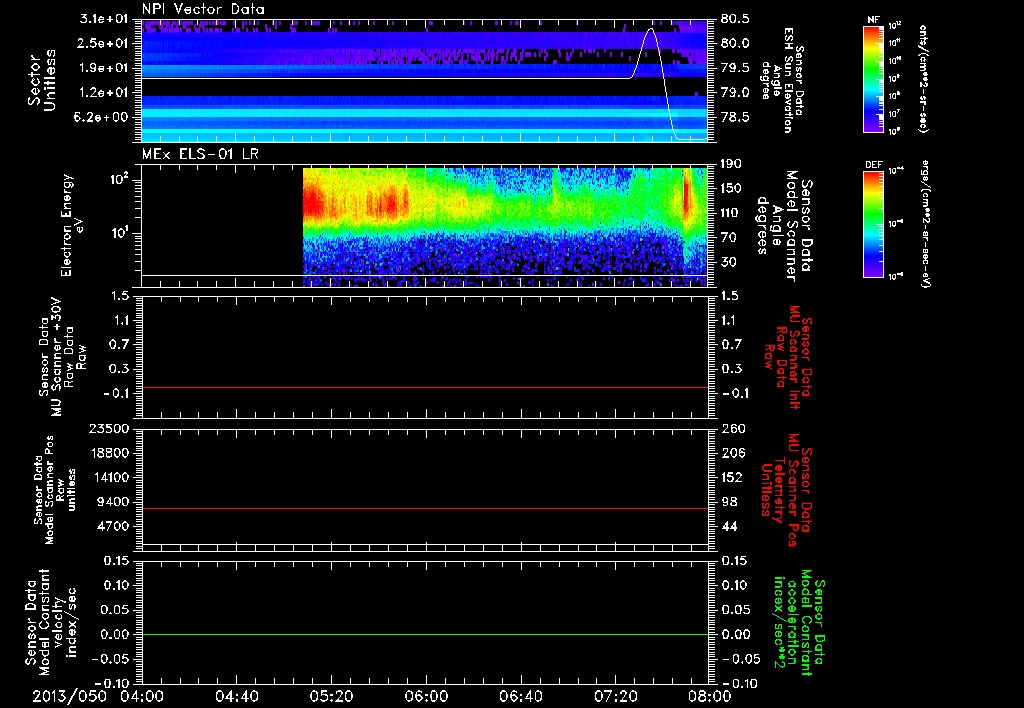
Task: Click the 'MU Scanner +30V Raw Data' axis title
Action: pyautogui.click(x=61, y=357)
